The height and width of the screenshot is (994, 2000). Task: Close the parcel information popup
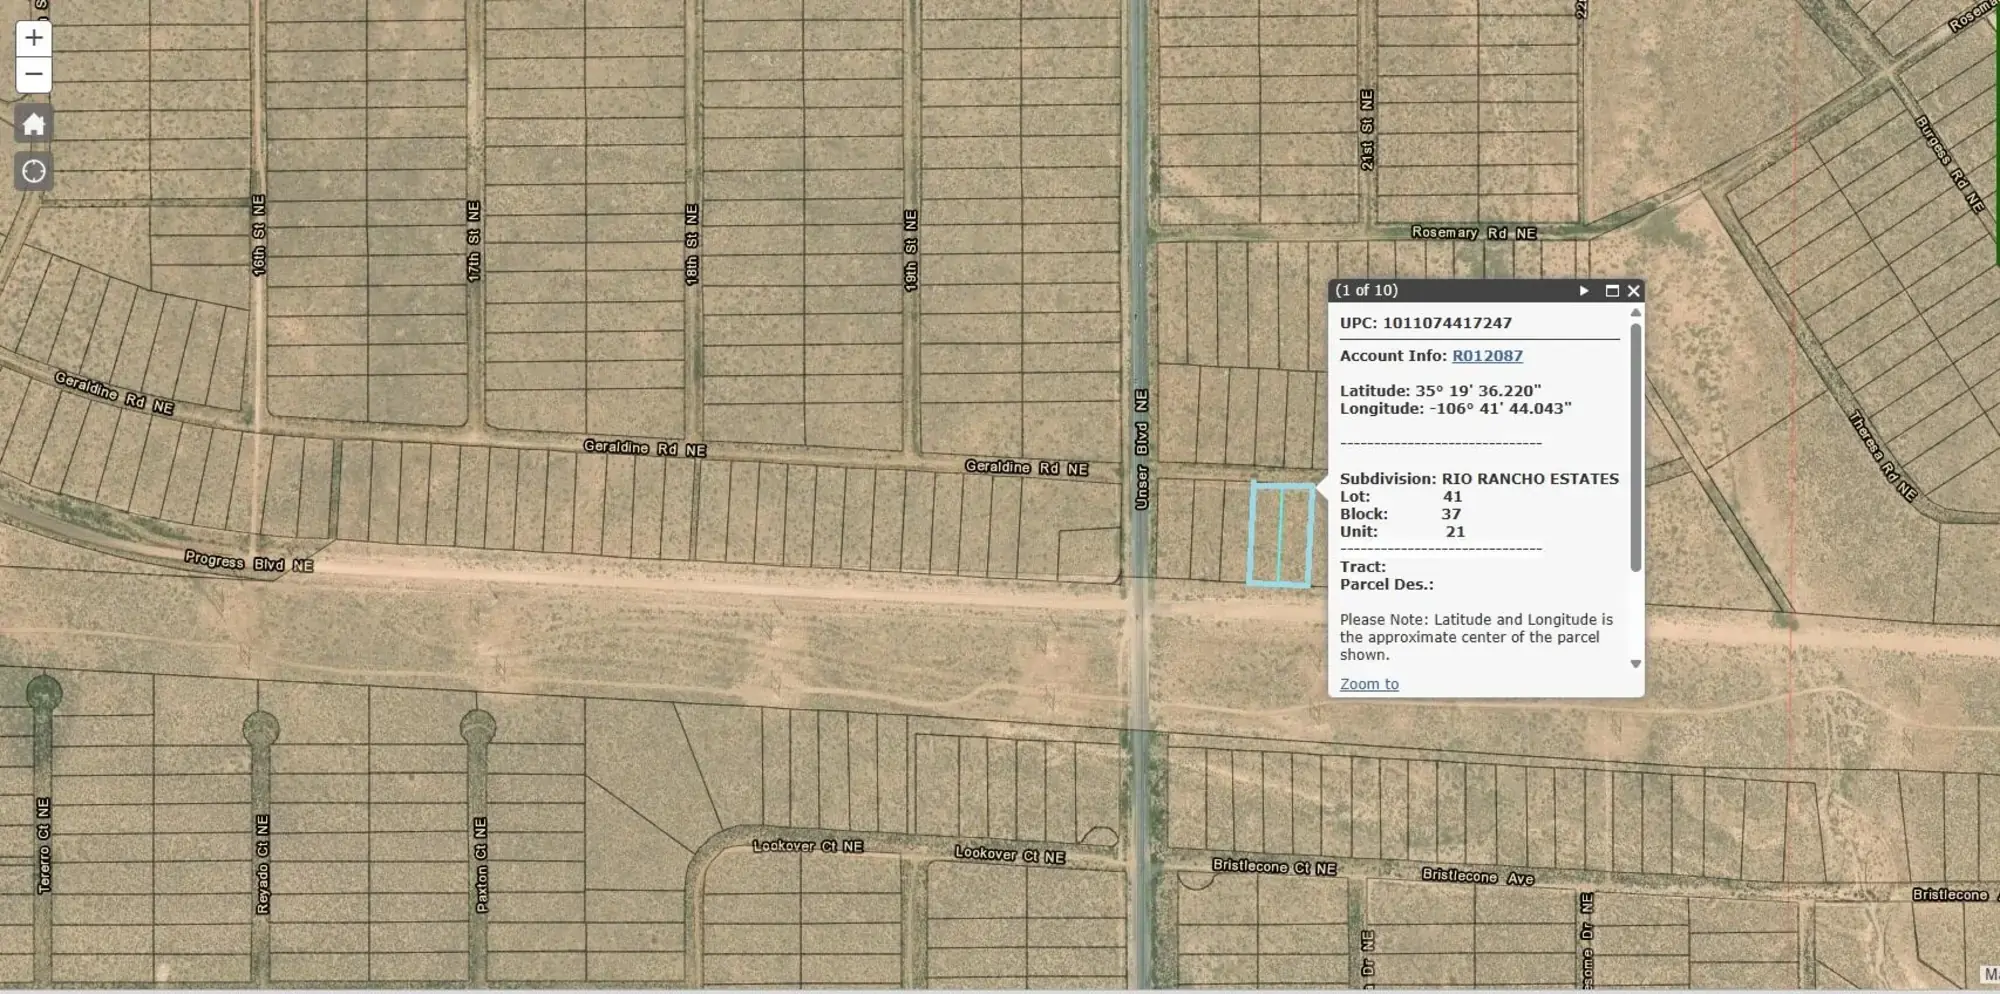tap(1634, 290)
